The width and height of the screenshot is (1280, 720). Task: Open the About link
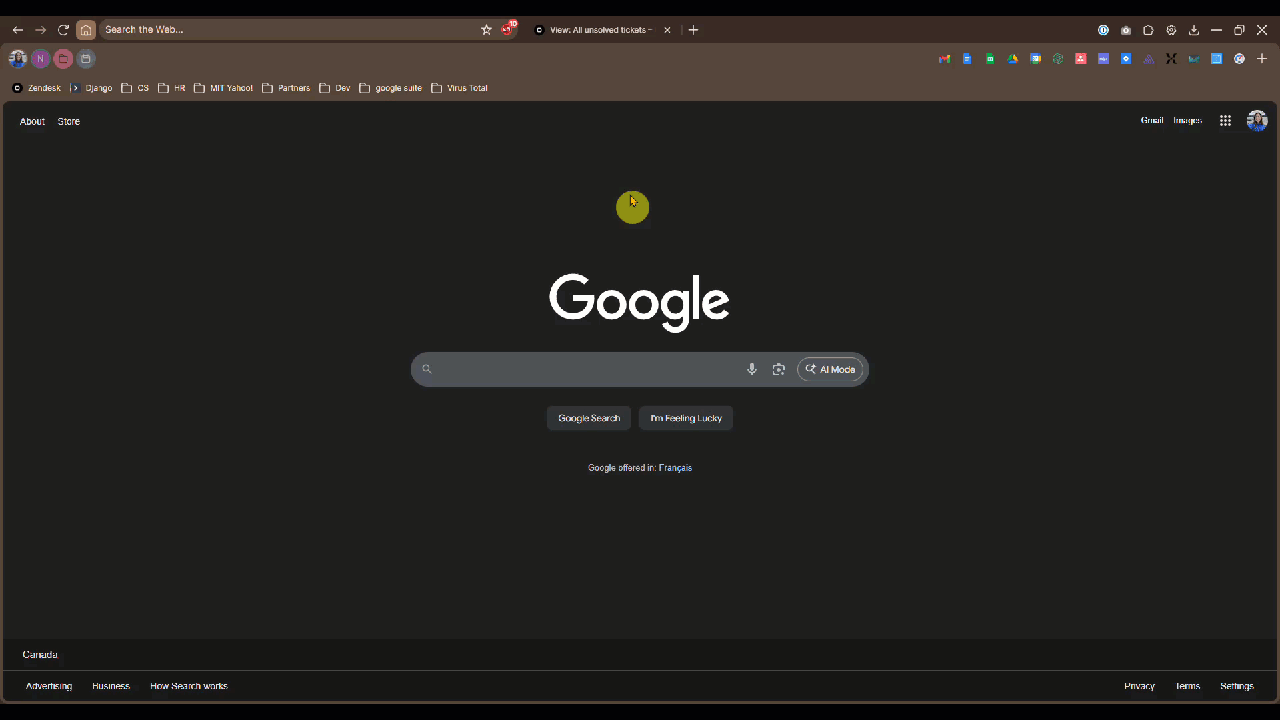click(x=32, y=121)
